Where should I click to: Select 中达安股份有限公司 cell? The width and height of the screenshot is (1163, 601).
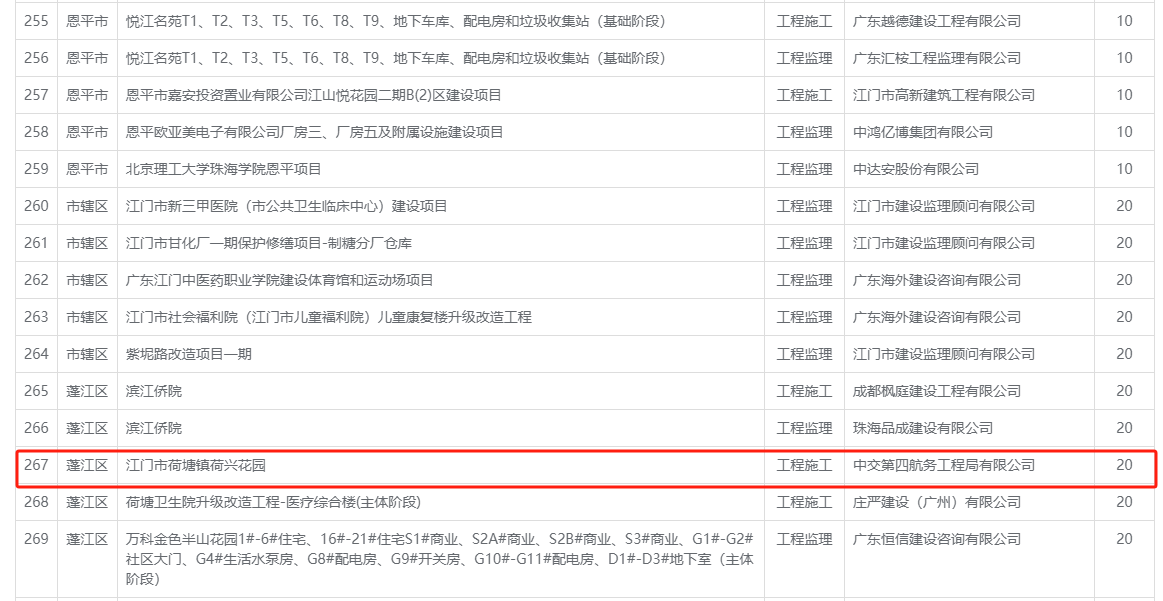click(916, 169)
